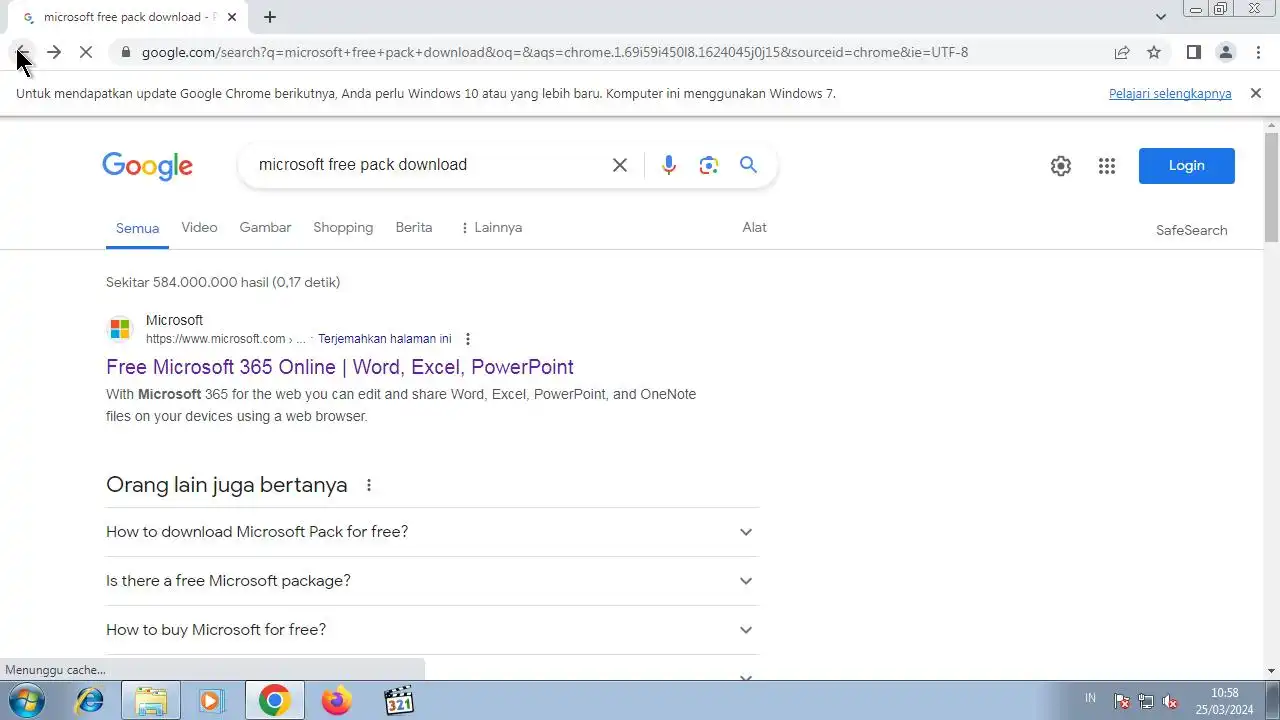1280x720 pixels.
Task: Submit search with magnifier icon
Action: 748,165
